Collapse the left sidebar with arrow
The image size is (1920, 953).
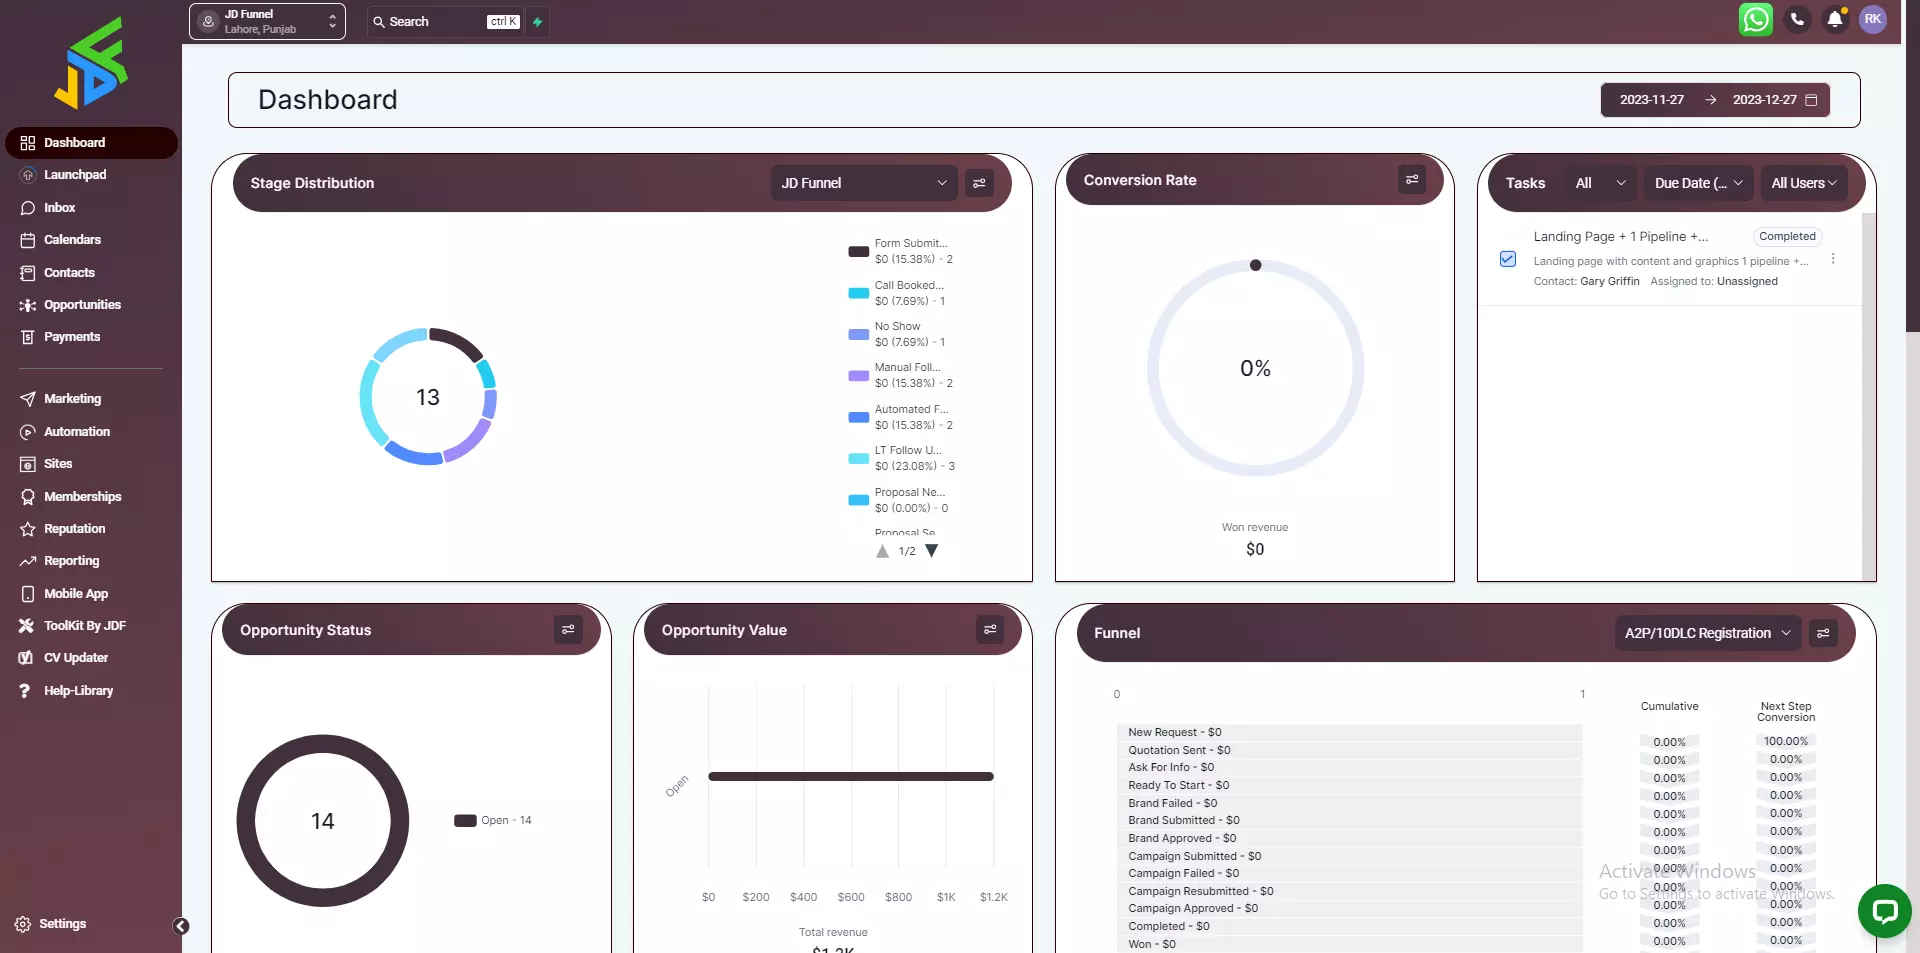coord(181,926)
